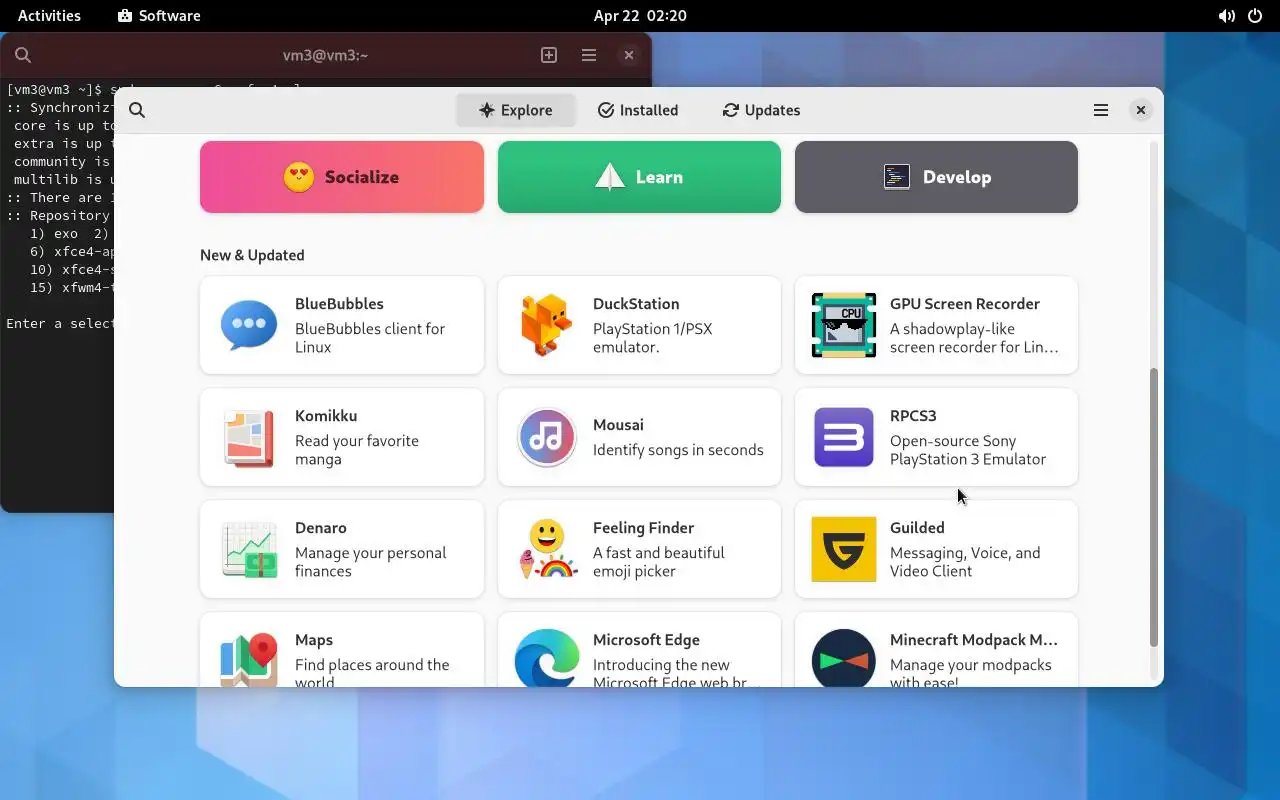The height and width of the screenshot is (800, 1280).
Task: Click the power icon in top bar
Action: [x=1255, y=16]
